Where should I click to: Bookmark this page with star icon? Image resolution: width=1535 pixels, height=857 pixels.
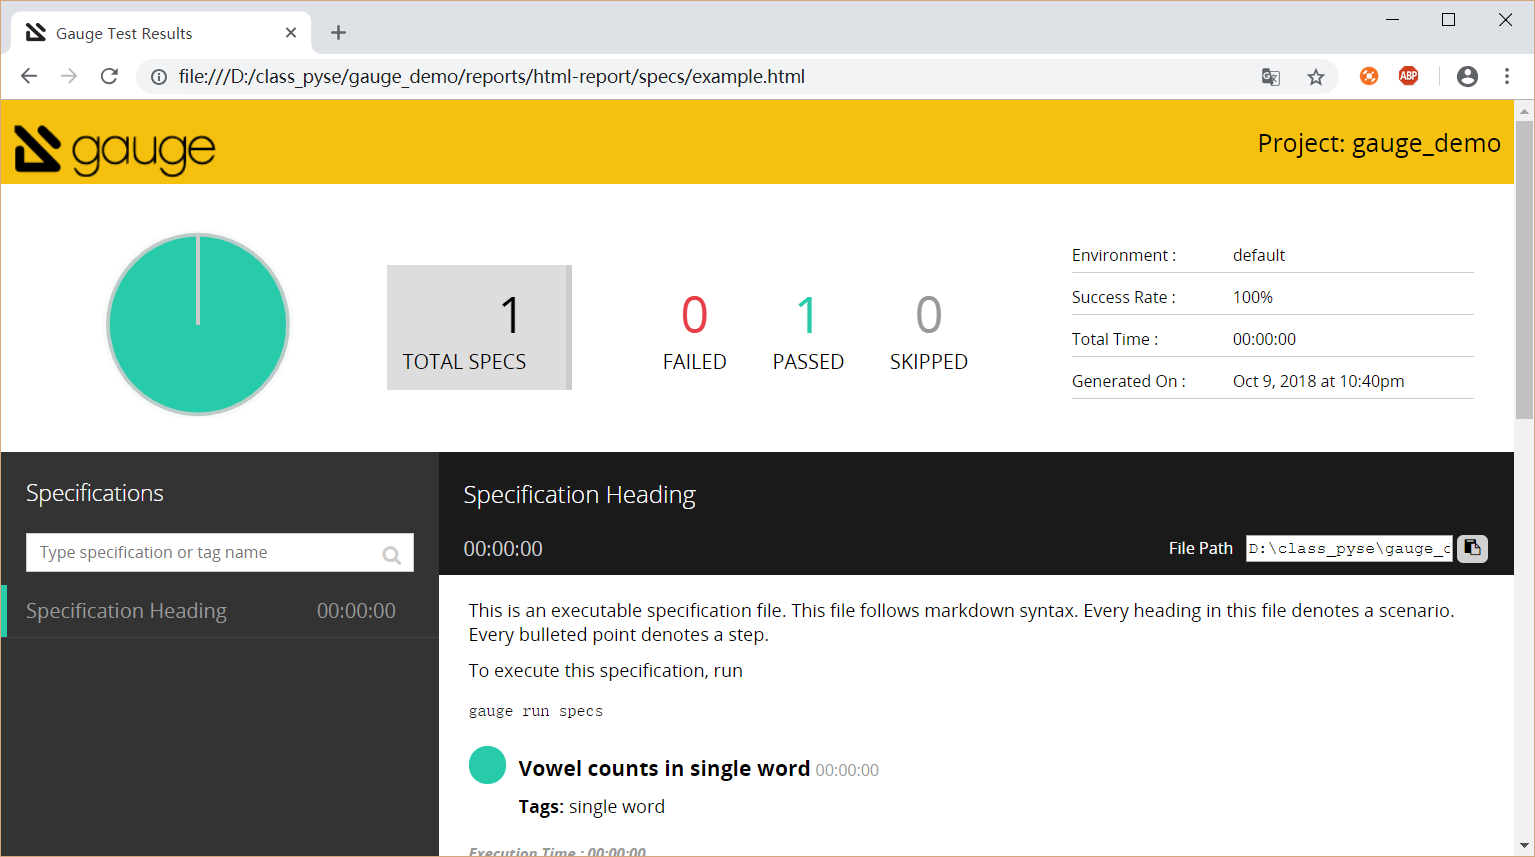pos(1316,77)
